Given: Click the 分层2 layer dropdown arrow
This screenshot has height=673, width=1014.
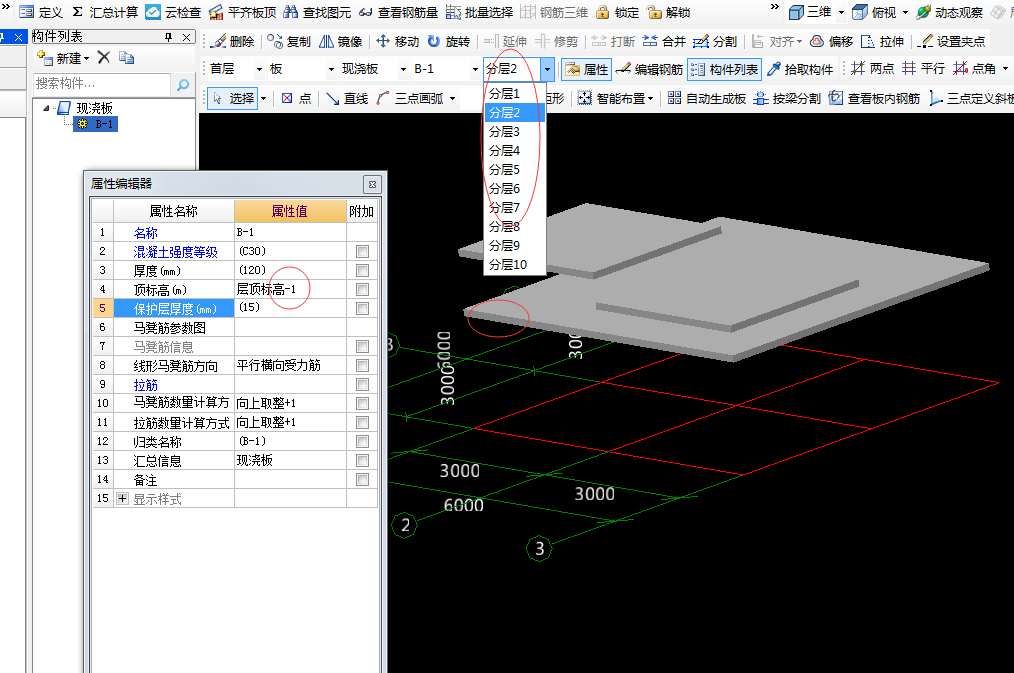Looking at the screenshot, I should click(547, 69).
